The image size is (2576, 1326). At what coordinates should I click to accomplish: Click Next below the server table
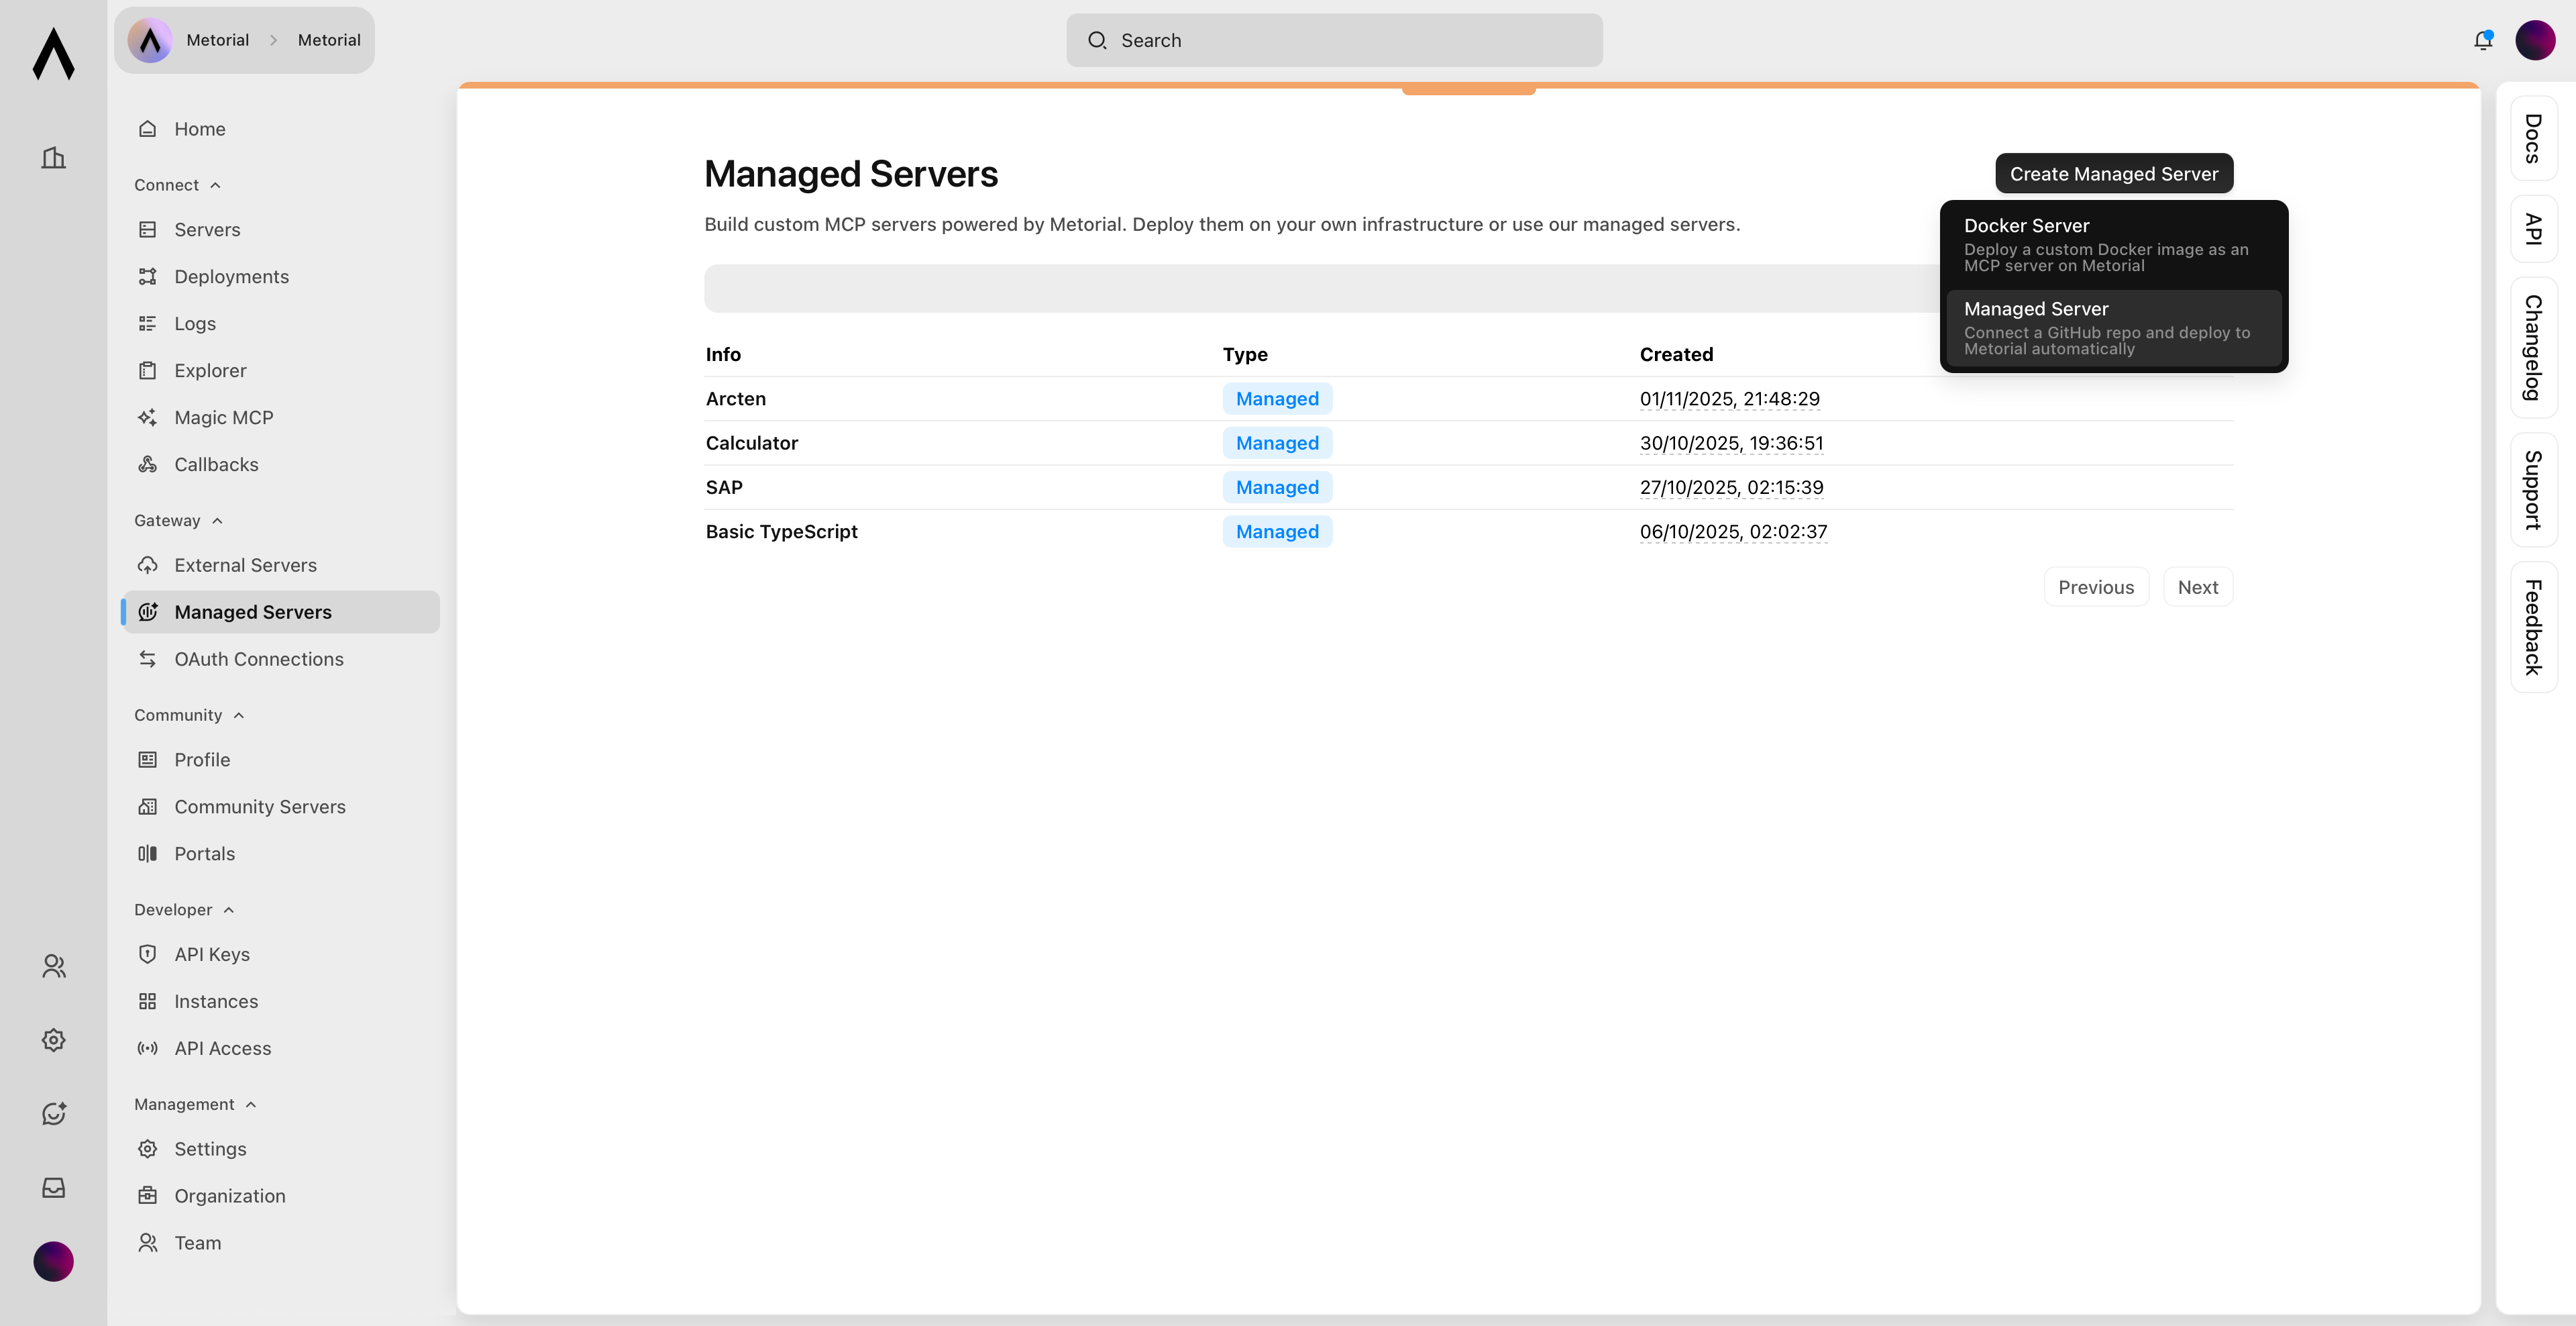click(2198, 587)
